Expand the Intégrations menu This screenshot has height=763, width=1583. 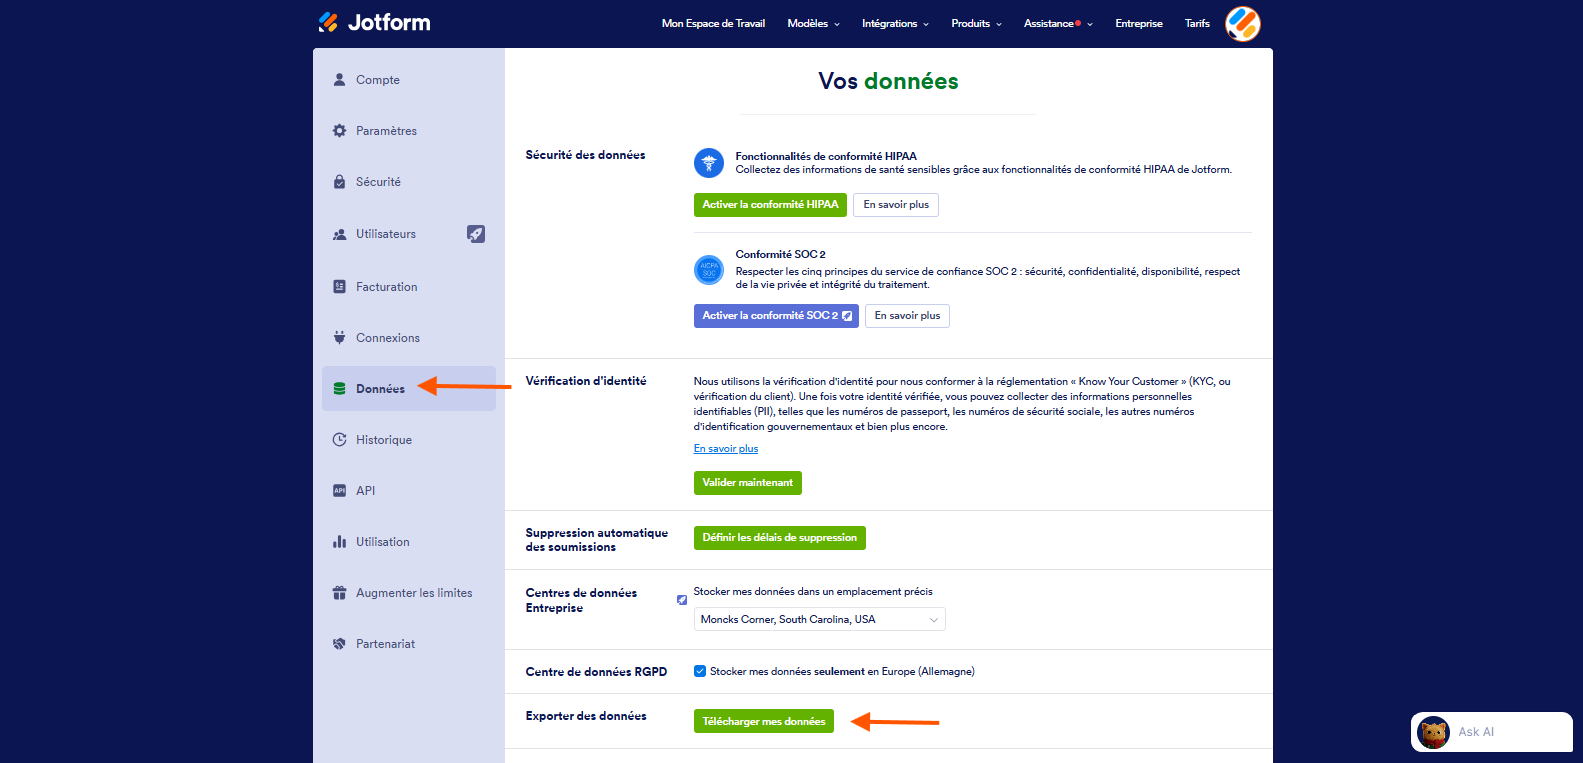tap(895, 23)
